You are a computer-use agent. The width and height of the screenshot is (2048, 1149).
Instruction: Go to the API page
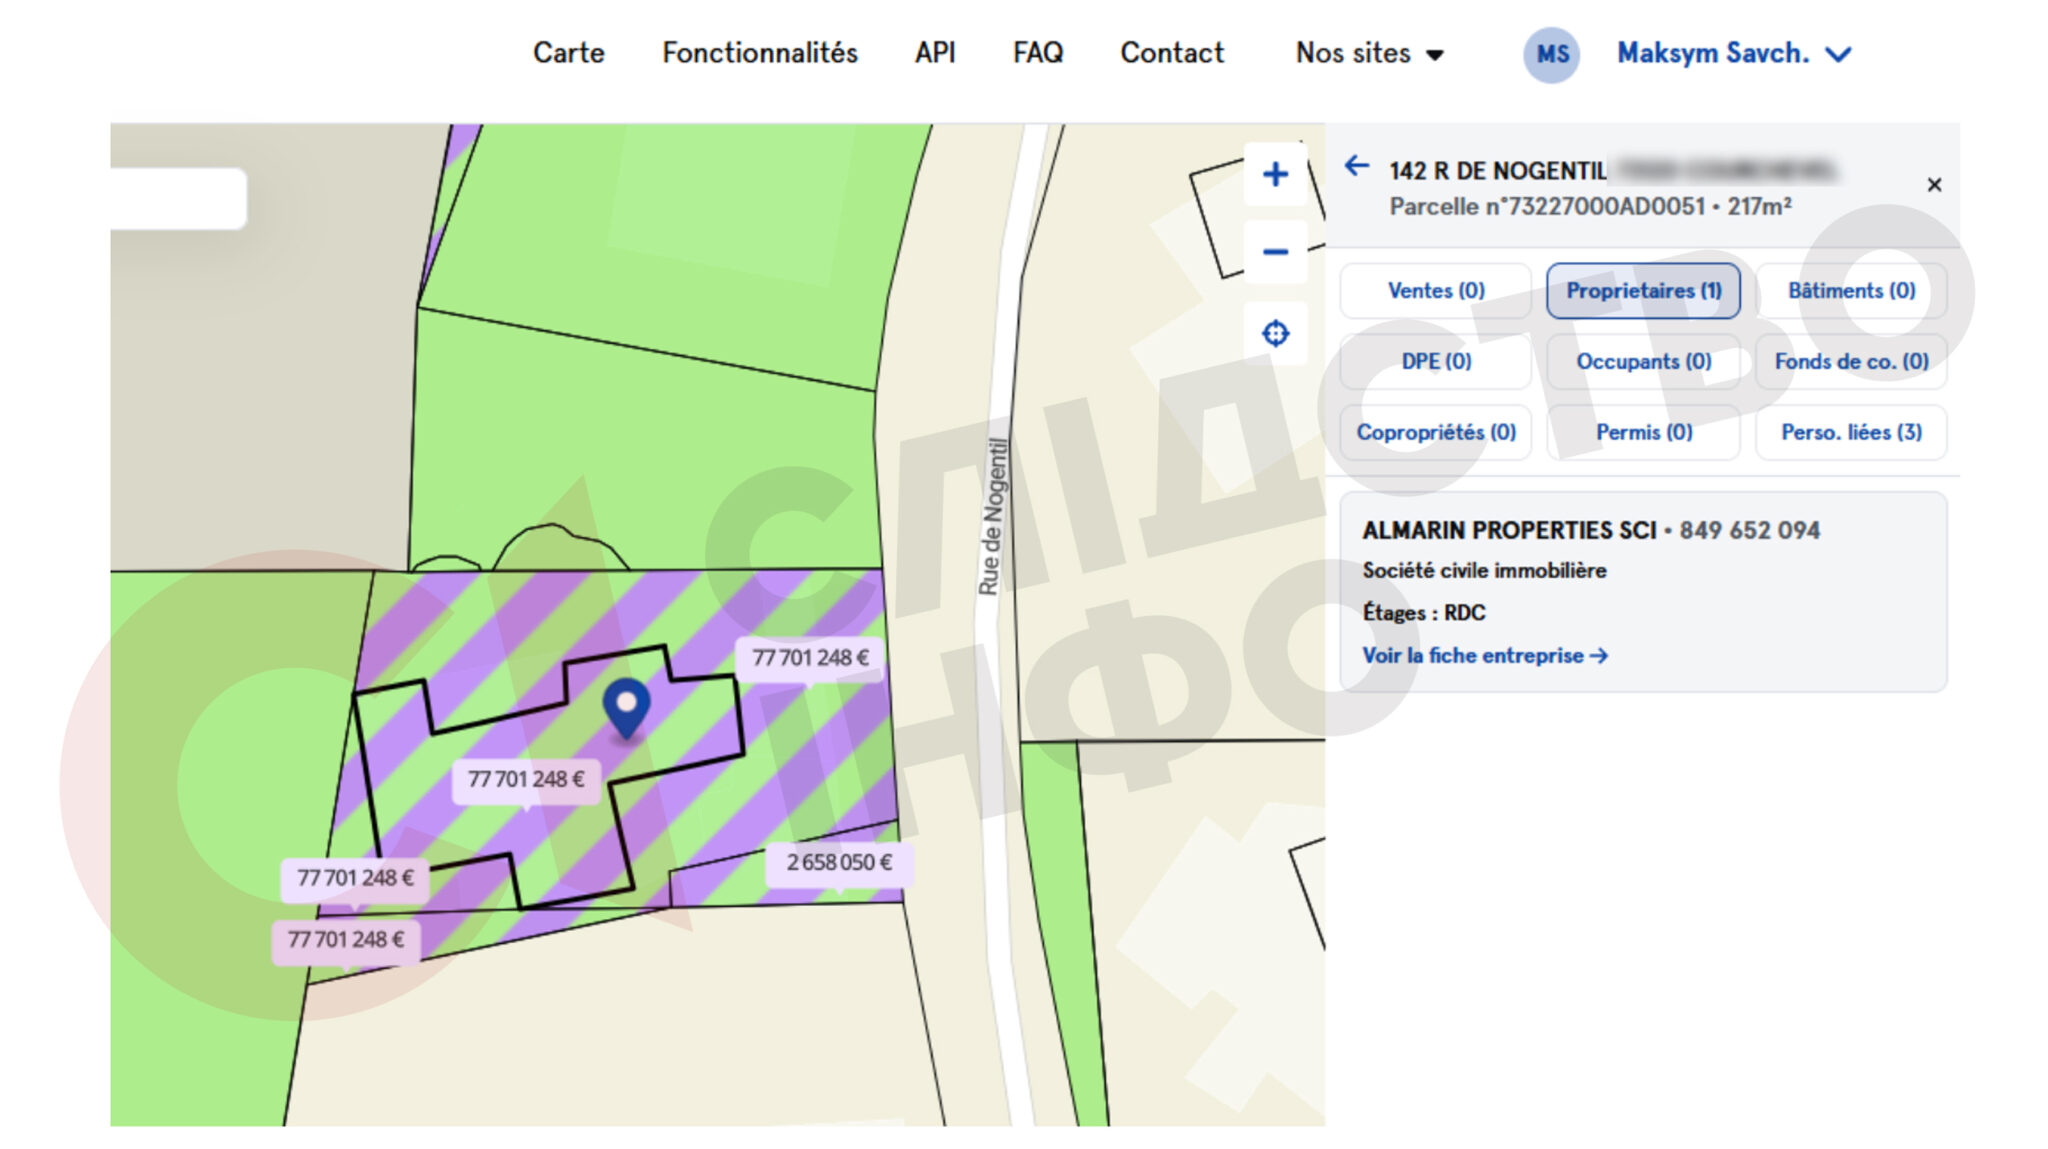pos(934,53)
